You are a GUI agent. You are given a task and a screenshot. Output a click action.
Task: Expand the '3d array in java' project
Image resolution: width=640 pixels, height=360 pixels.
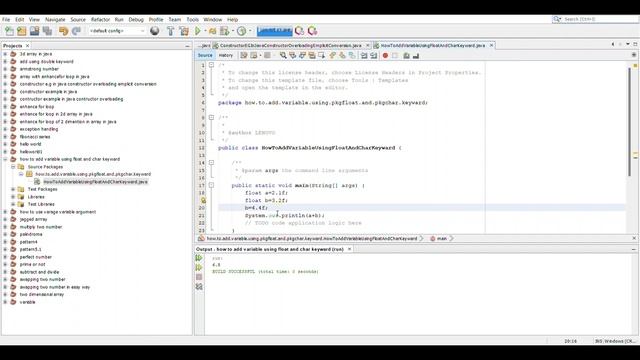click(5, 54)
